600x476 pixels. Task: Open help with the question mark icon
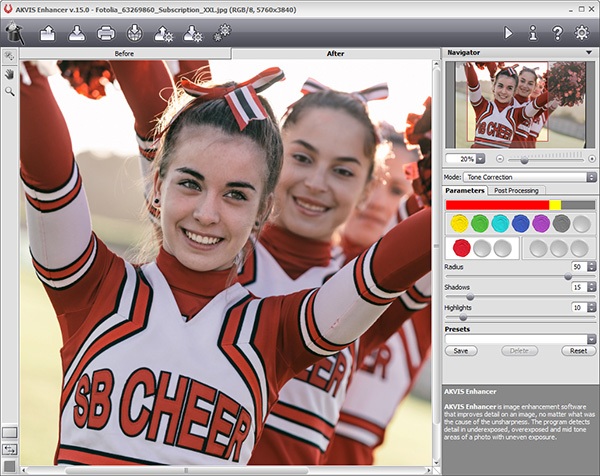[x=557, y=33]
